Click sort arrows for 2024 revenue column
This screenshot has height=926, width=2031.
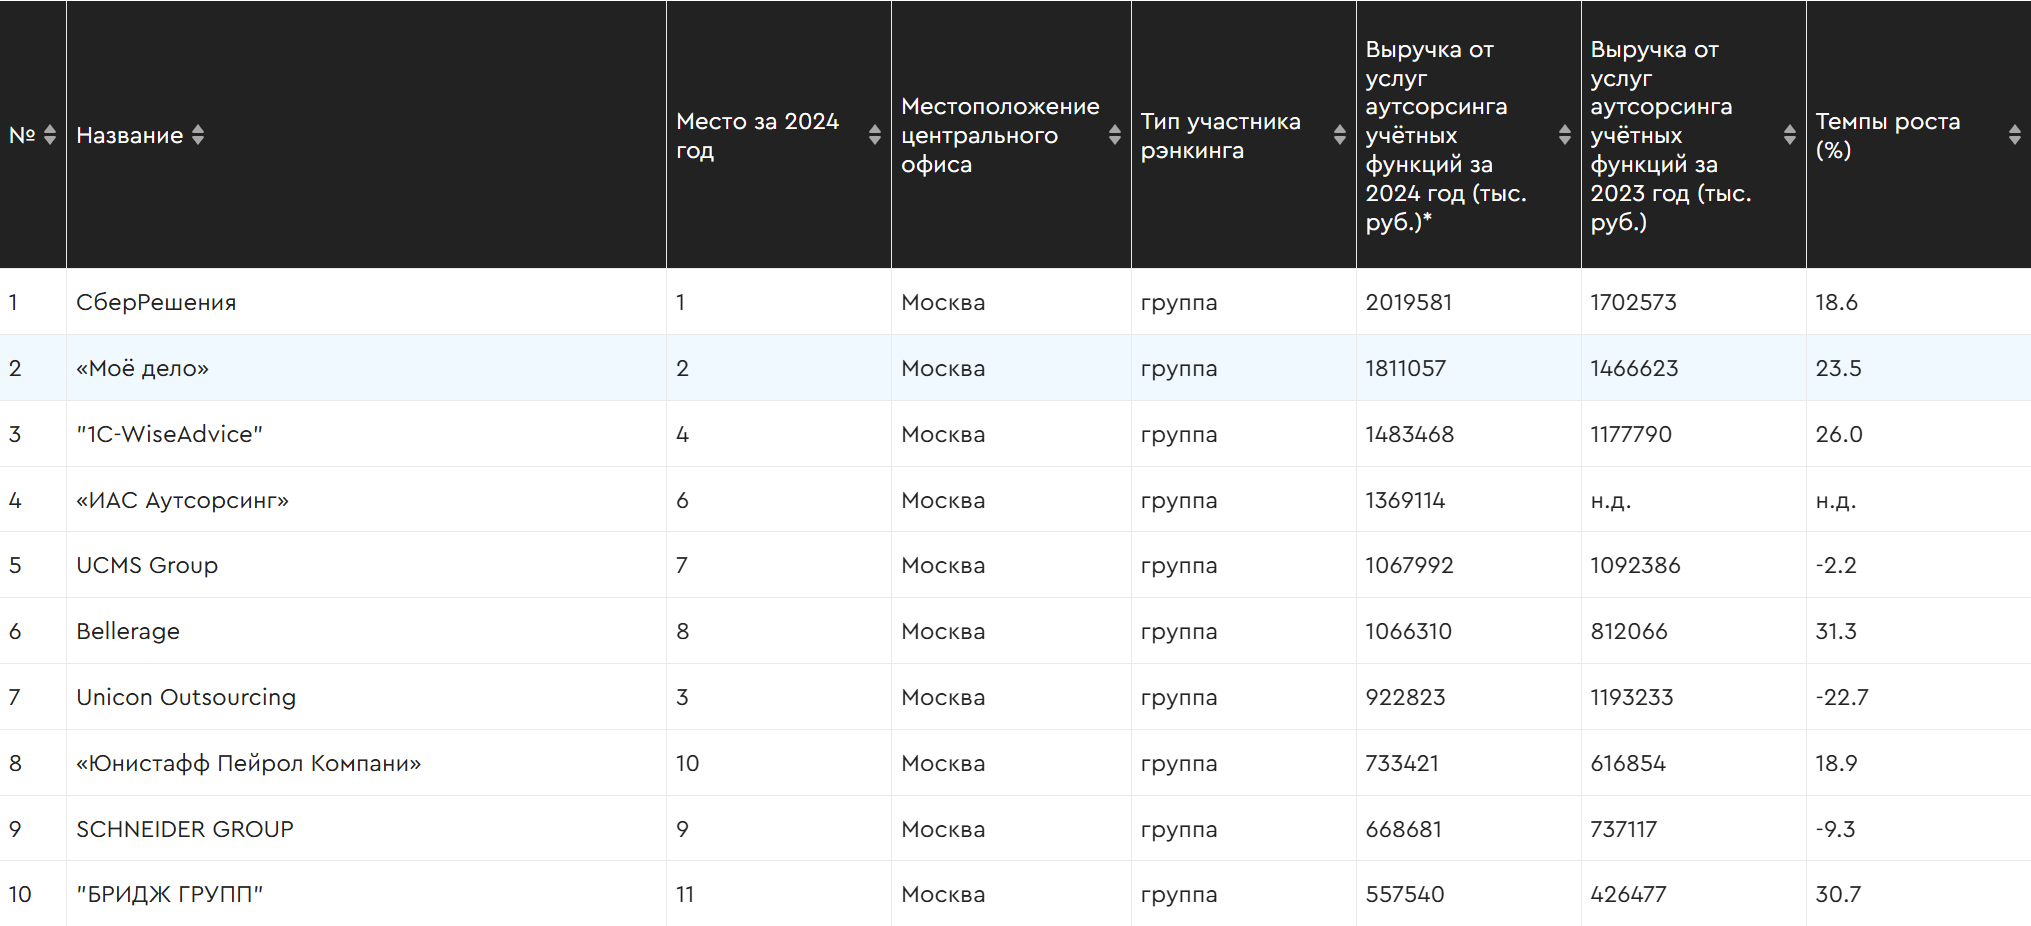pos(1564,135)
